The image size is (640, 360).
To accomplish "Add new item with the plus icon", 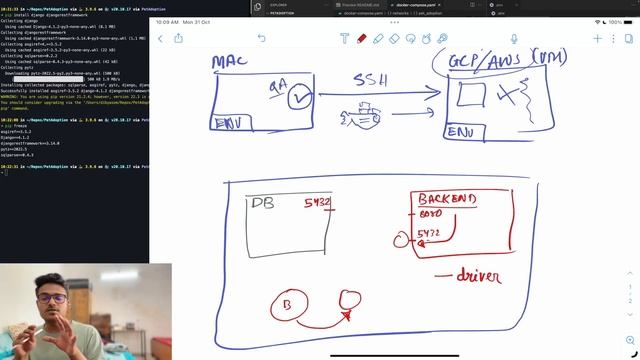I will pos(598,39).
